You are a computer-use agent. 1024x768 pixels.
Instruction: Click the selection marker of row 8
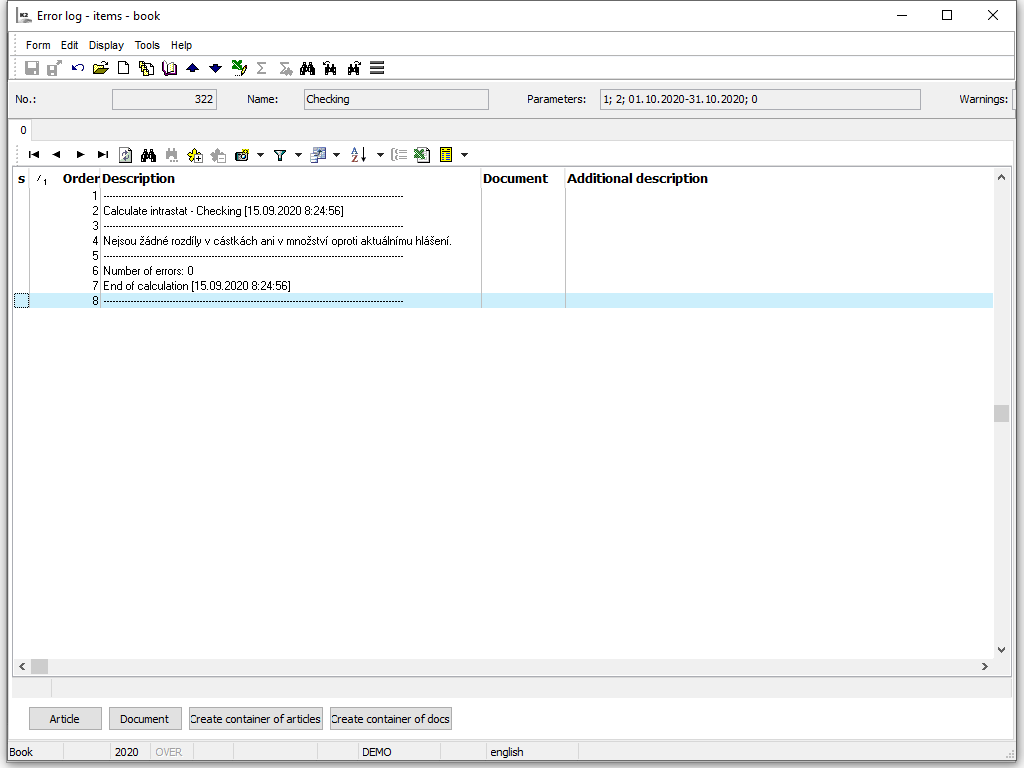[x=22, y=301]
